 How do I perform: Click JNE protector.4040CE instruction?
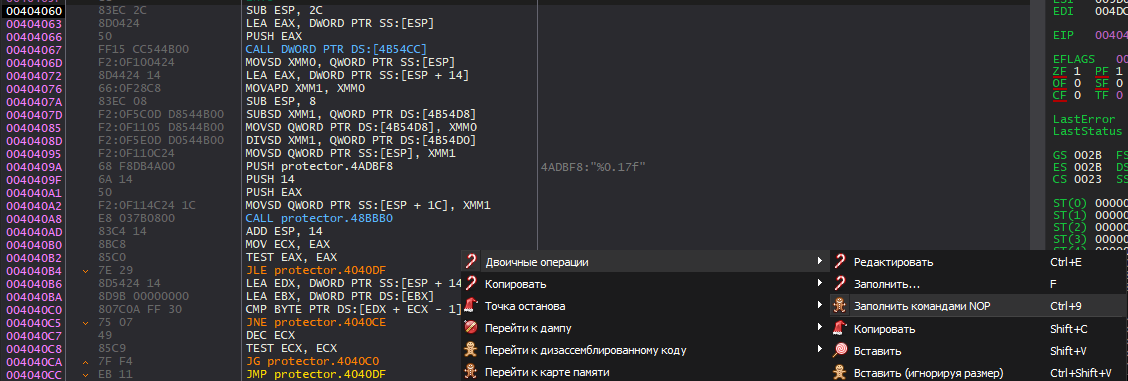(315, 322)
